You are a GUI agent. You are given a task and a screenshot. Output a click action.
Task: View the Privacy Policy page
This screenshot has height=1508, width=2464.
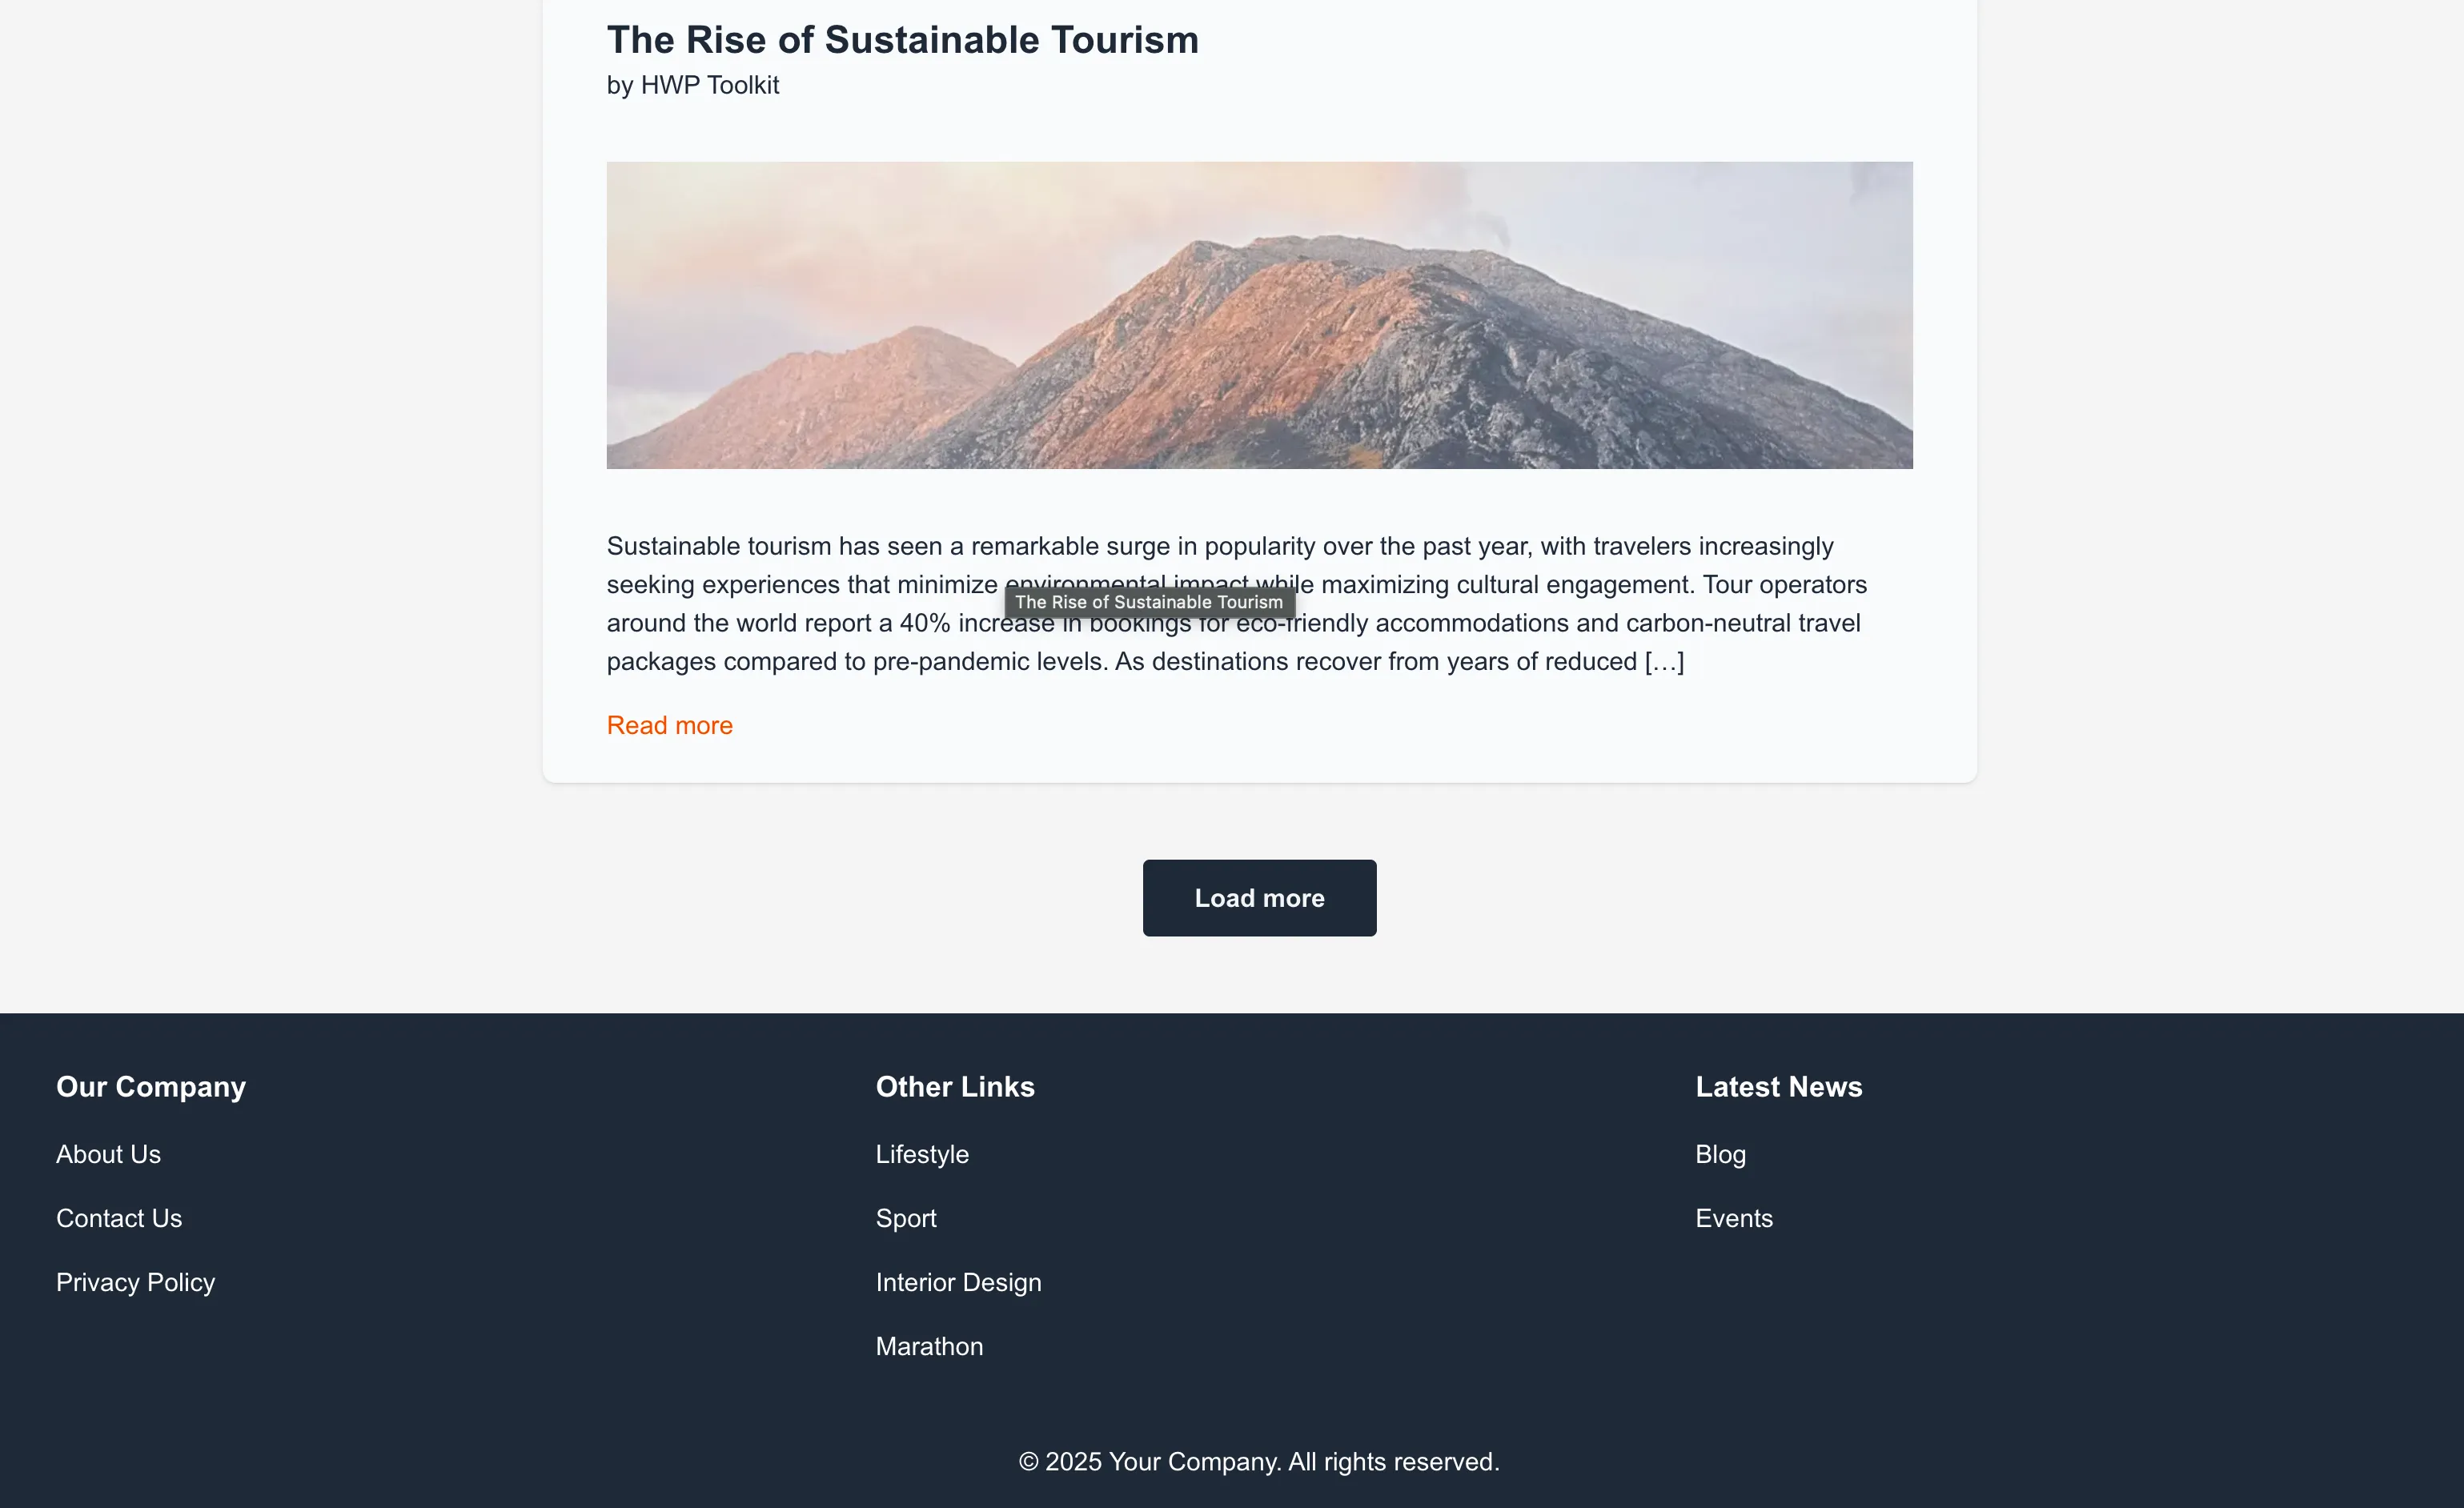point(135,1282)
